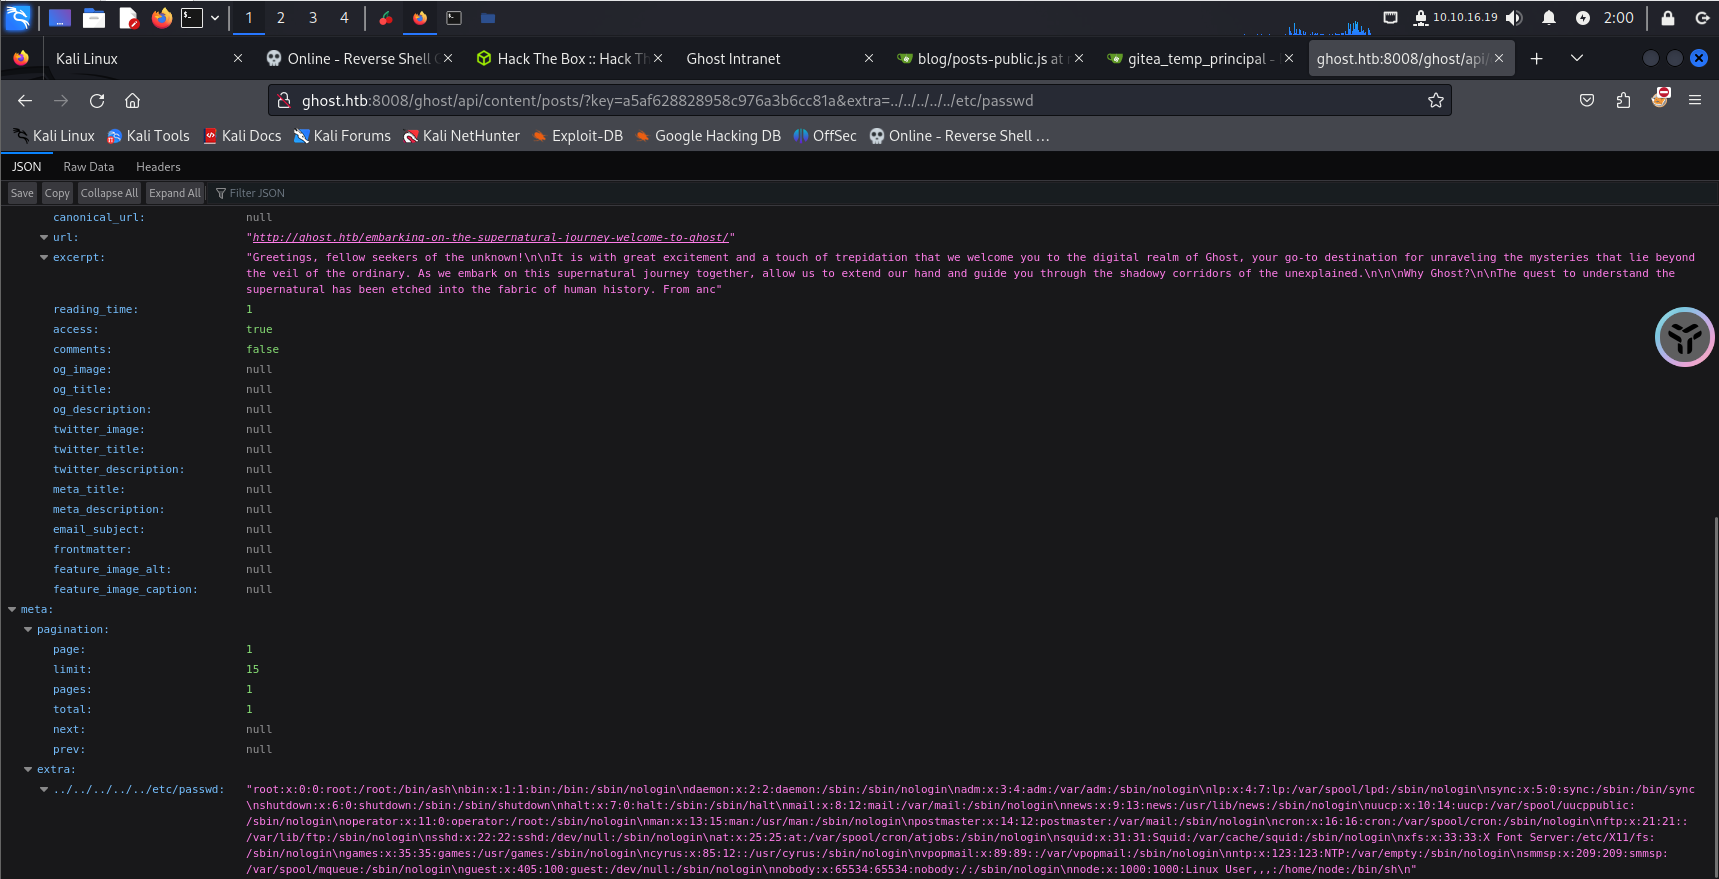Click the floating circular assistant icon
Viewport: 1719px width, 879px height.
click(x=1684, y=337)
